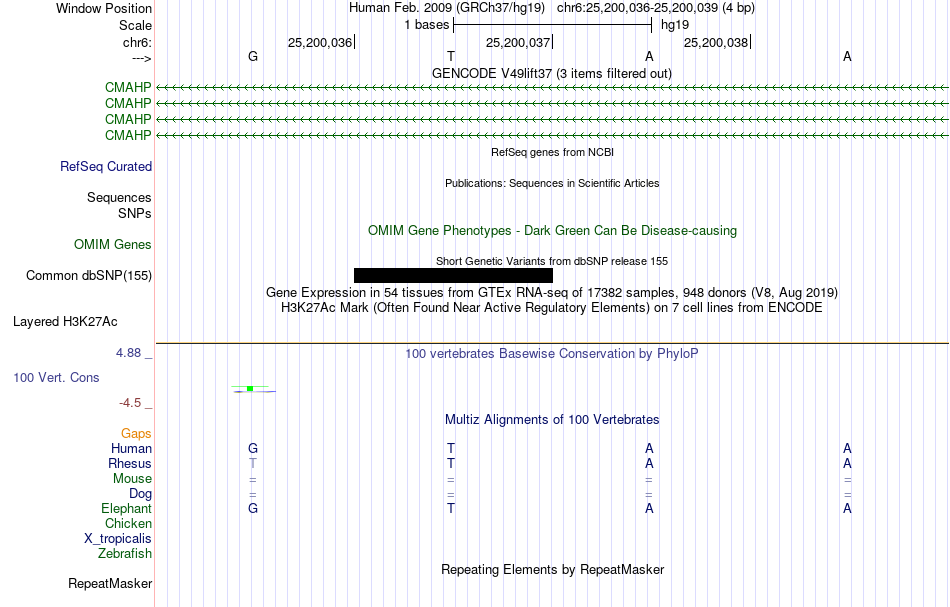Click T in the Elephant alignment row

point(451,509)
